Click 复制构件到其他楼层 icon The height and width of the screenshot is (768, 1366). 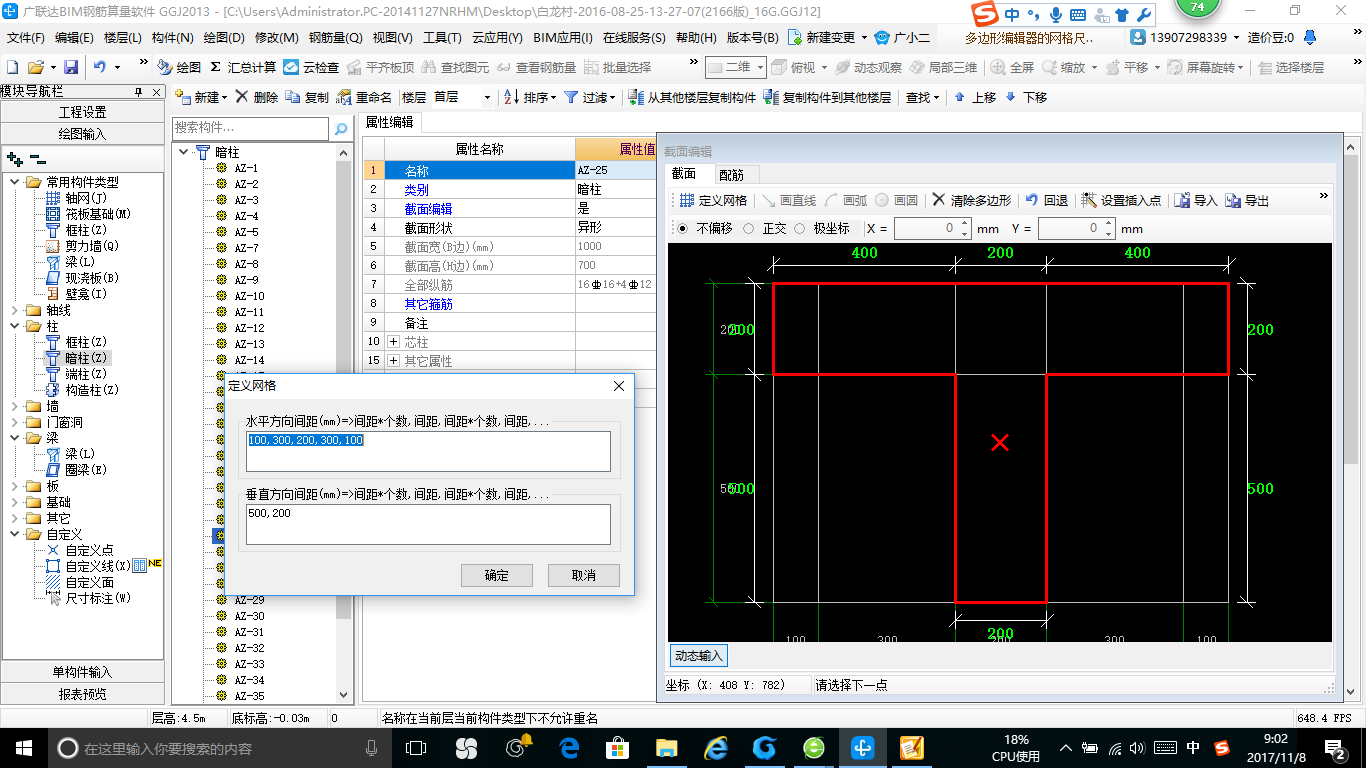point(827,97)
